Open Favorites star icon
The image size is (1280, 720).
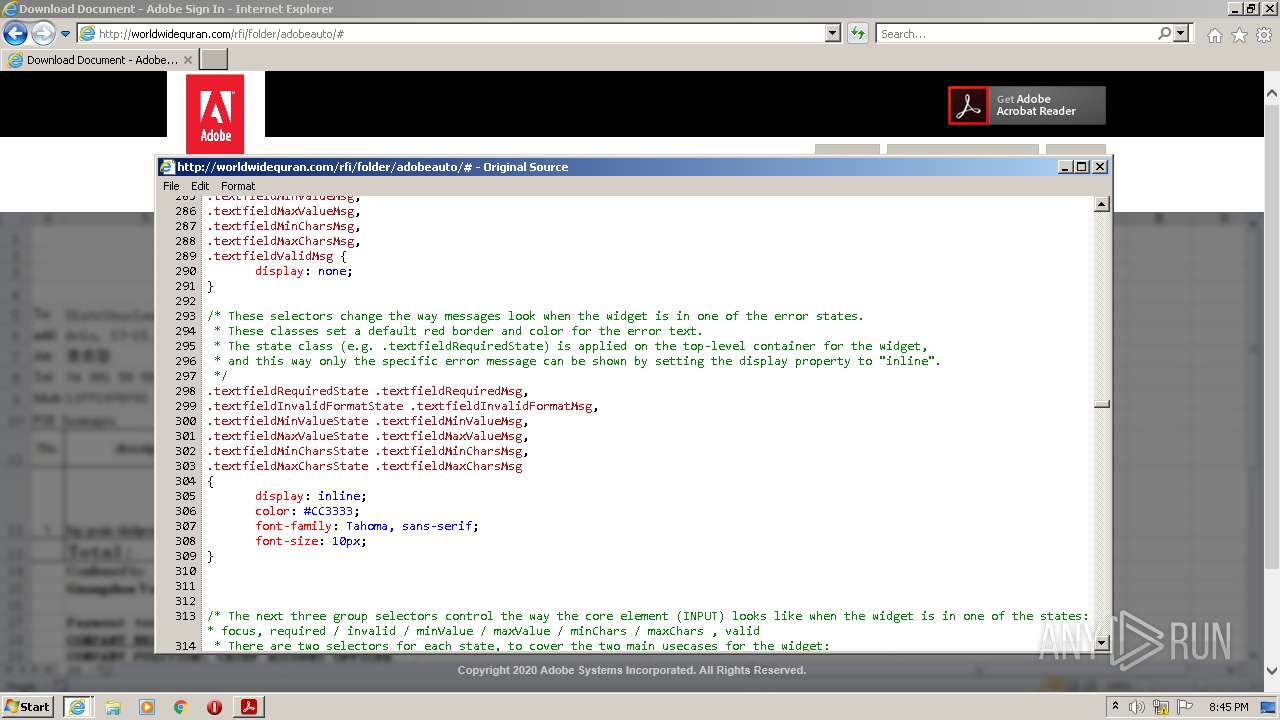tap(1239, 35)
